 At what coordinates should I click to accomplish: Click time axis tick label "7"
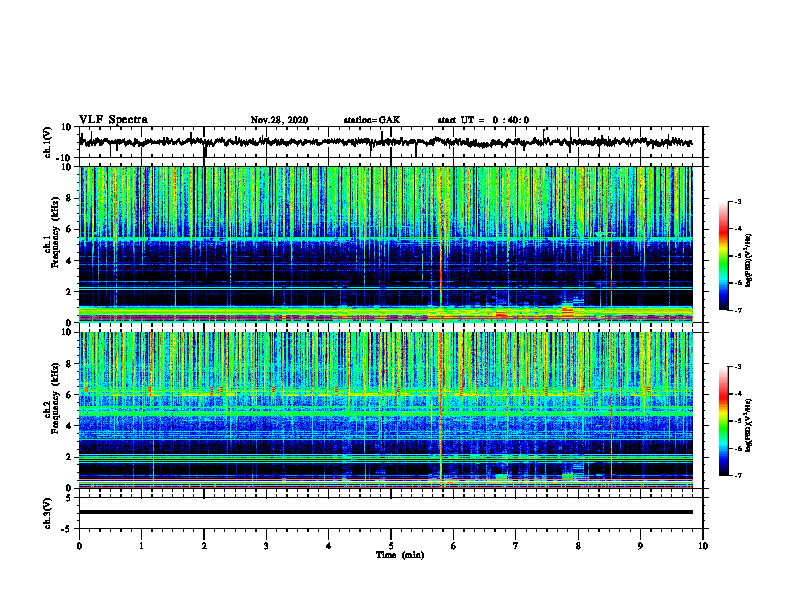click(x=516, y=546)
